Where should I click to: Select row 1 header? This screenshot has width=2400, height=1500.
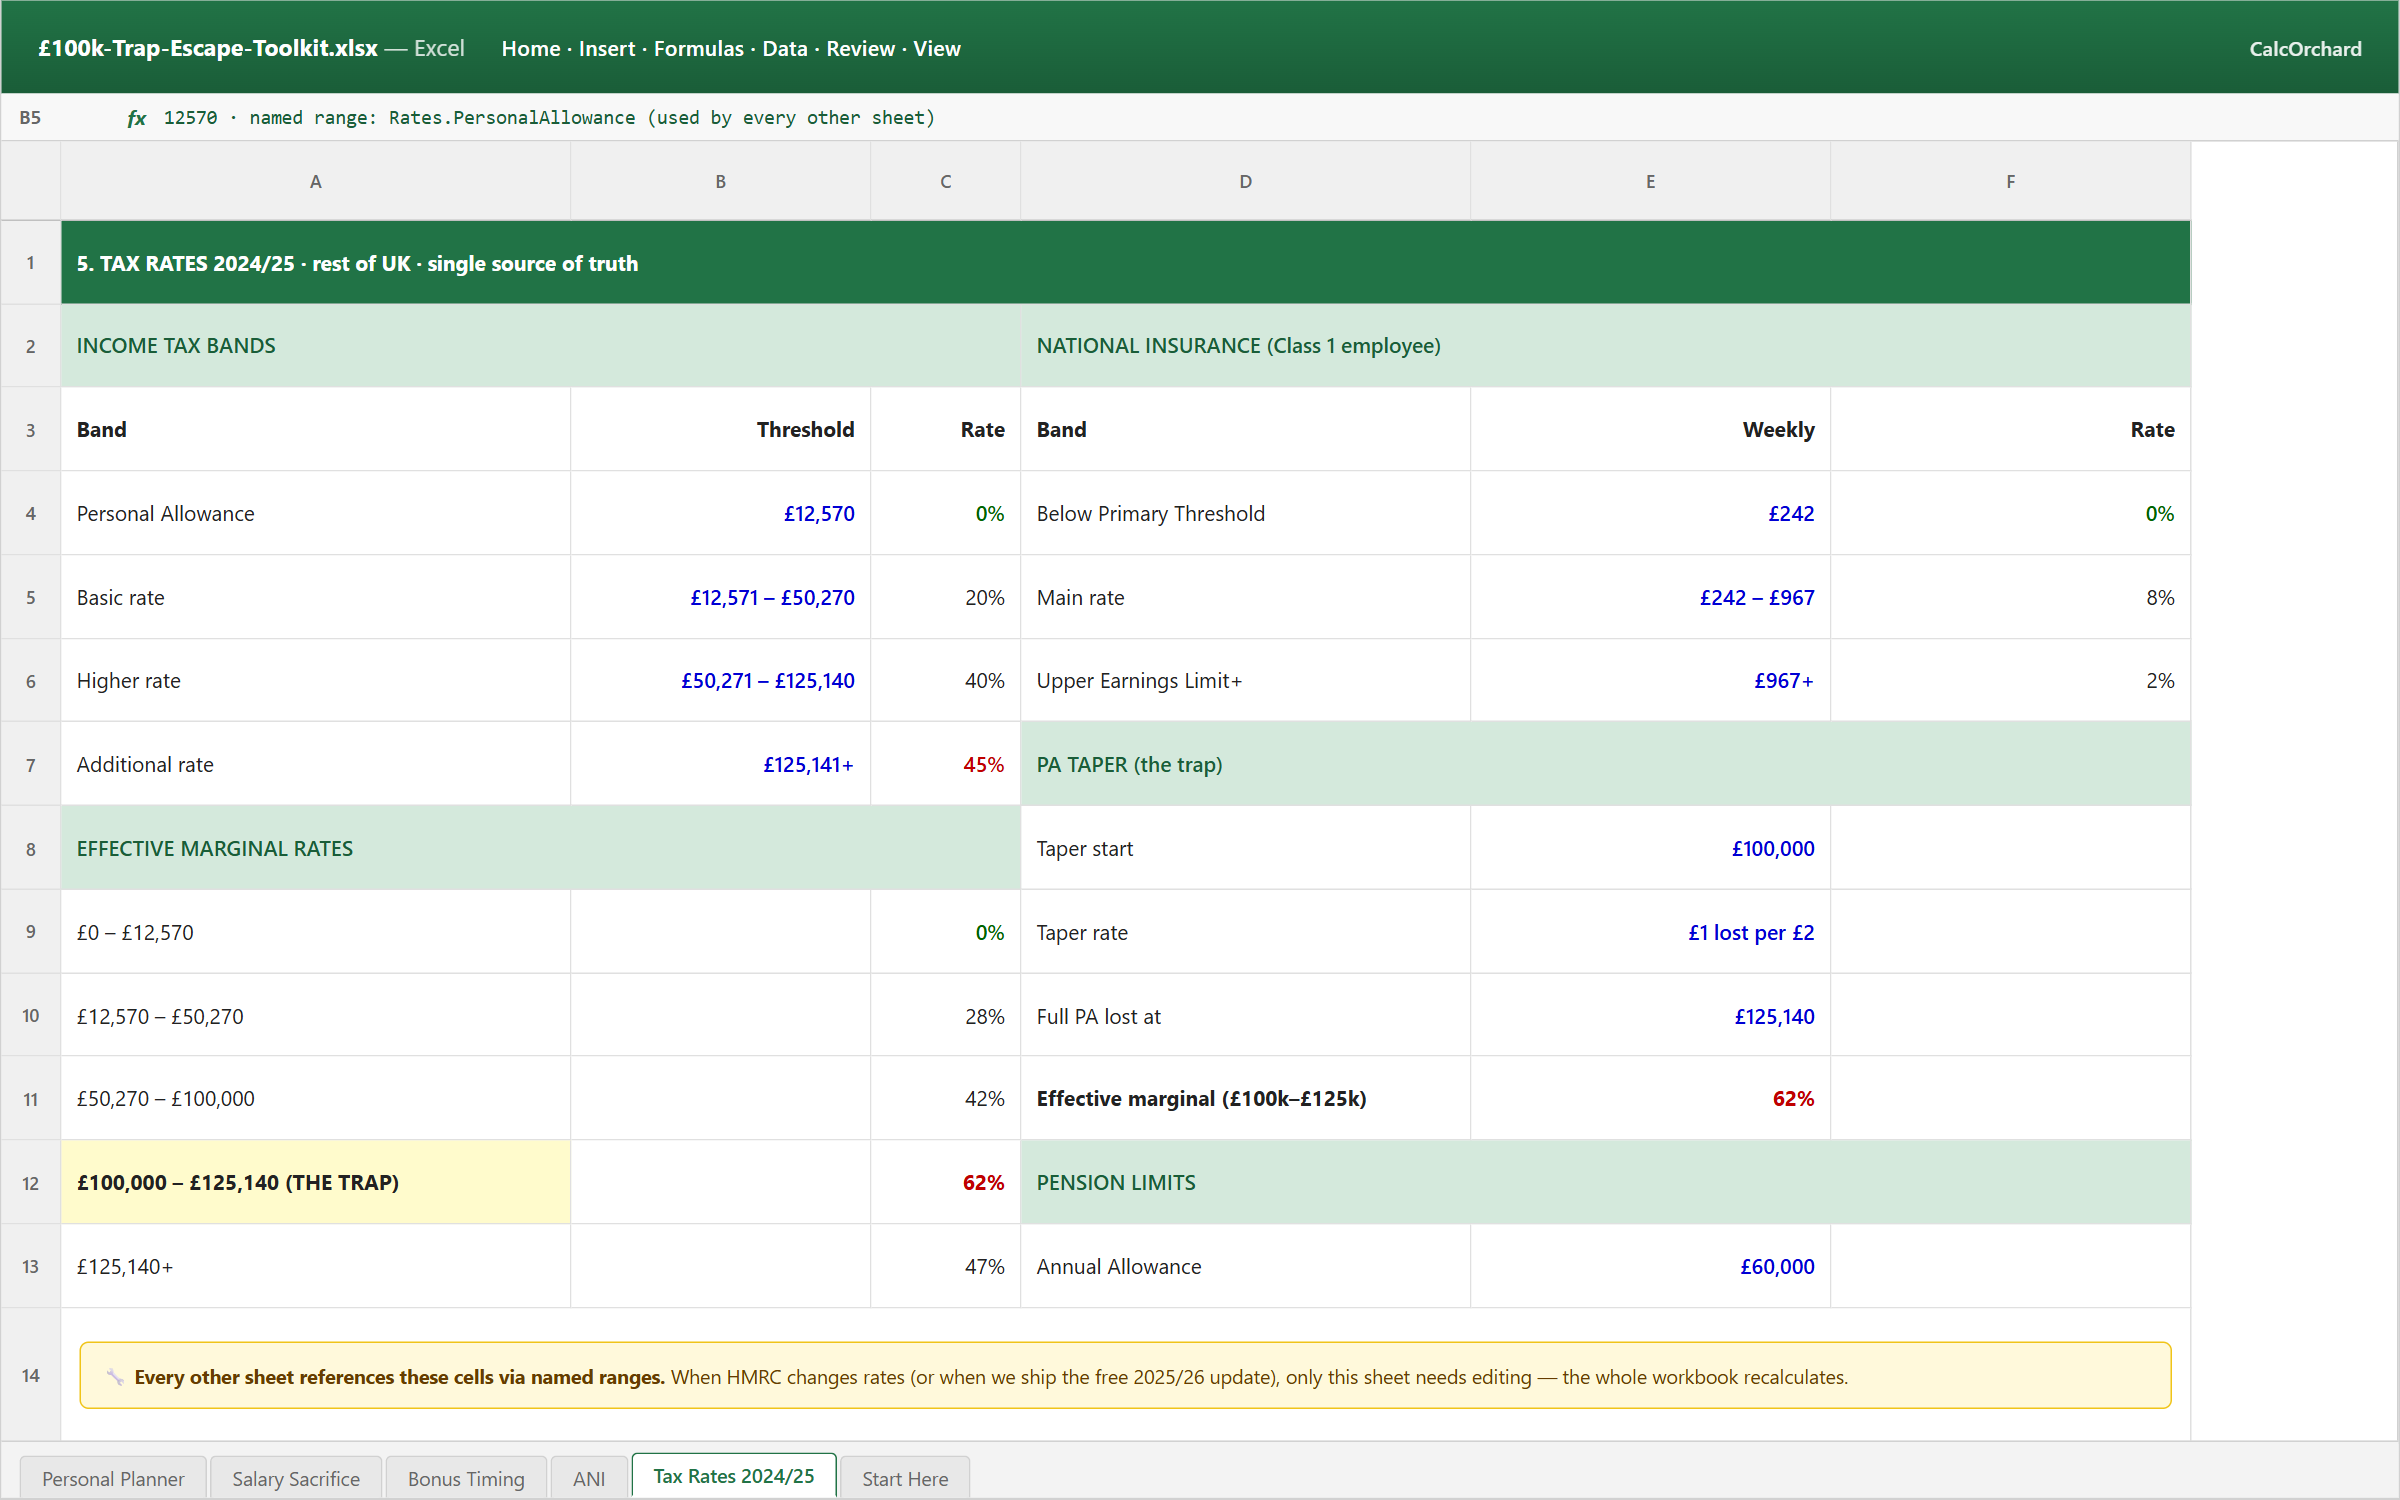(31, 263)
